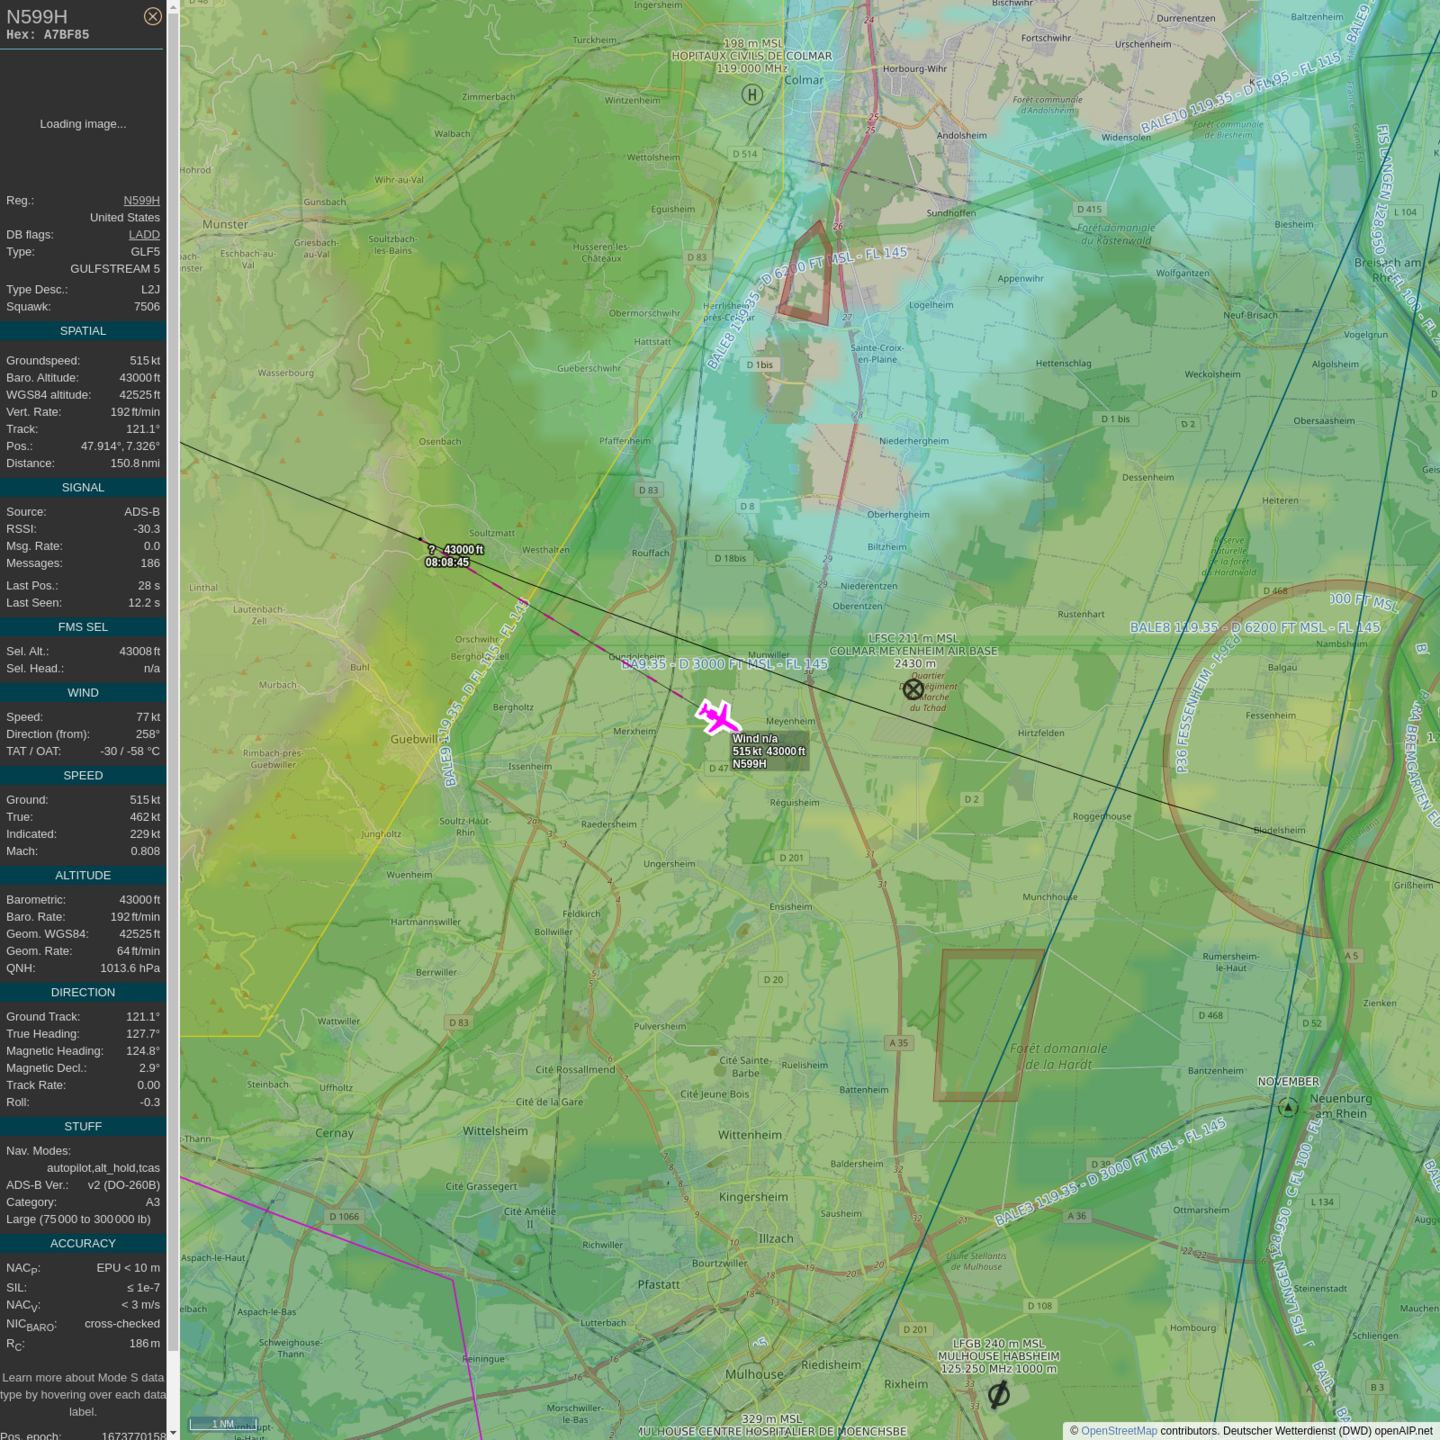Click the Mulhouse Habsheim airfield symbol

998,1393
